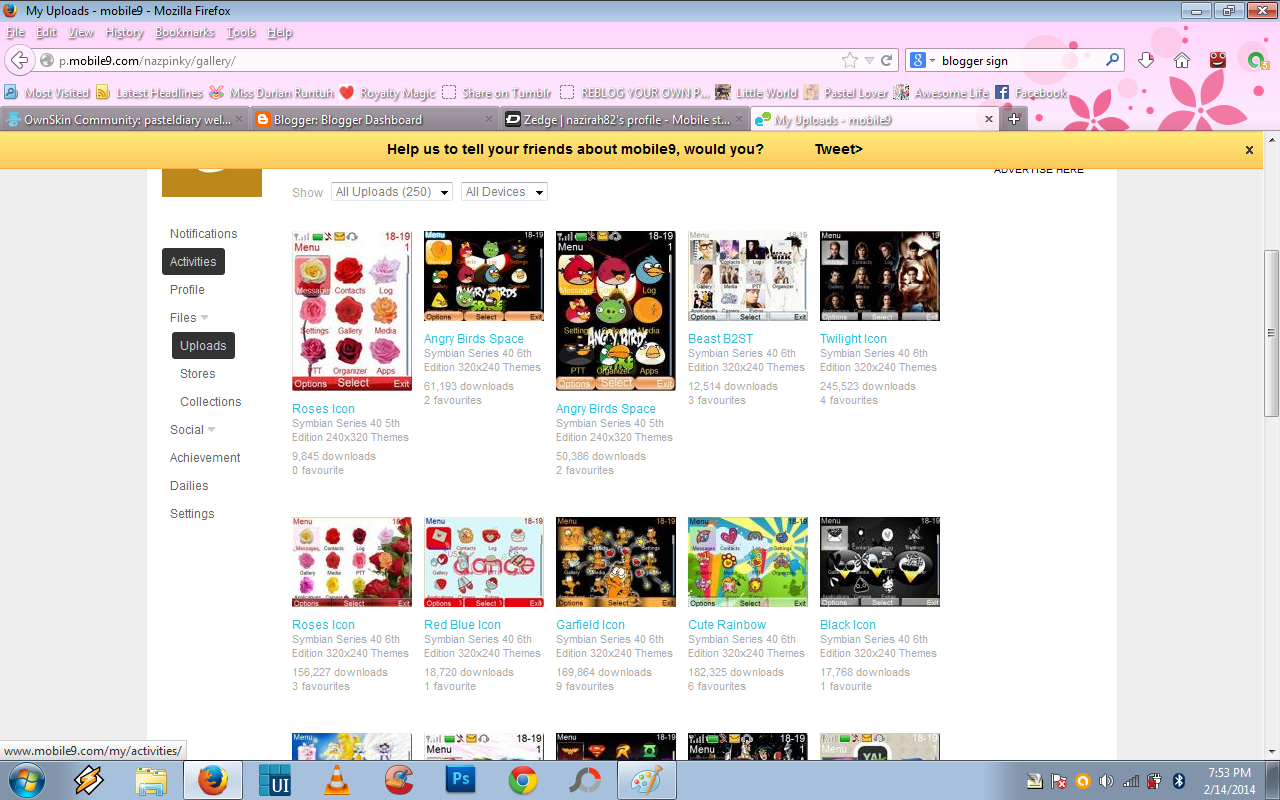This screenshot has height=800, width=1280.
Task: Click the Firefox back arrow button
Action: point(18,60)
